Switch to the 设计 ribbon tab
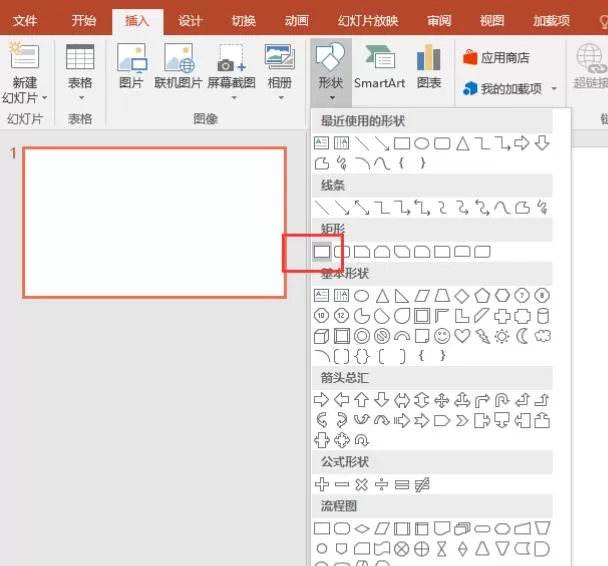The image size is (608, 566). click(x=190, y=20)
